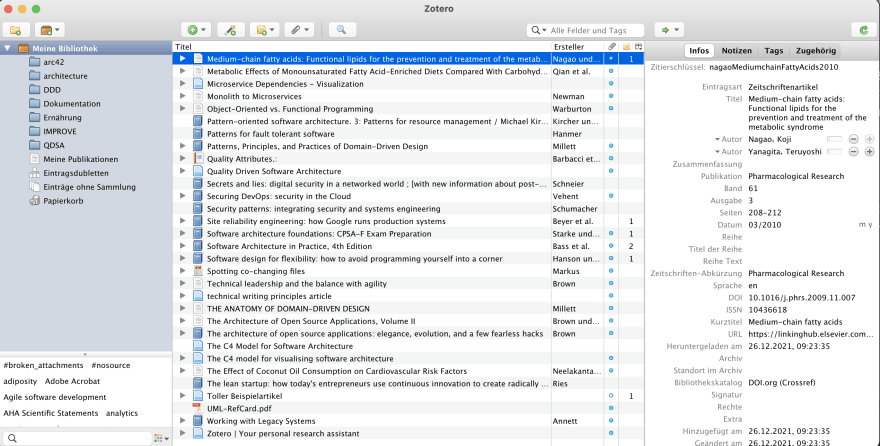Click the tag filter search field

[77, 438]
